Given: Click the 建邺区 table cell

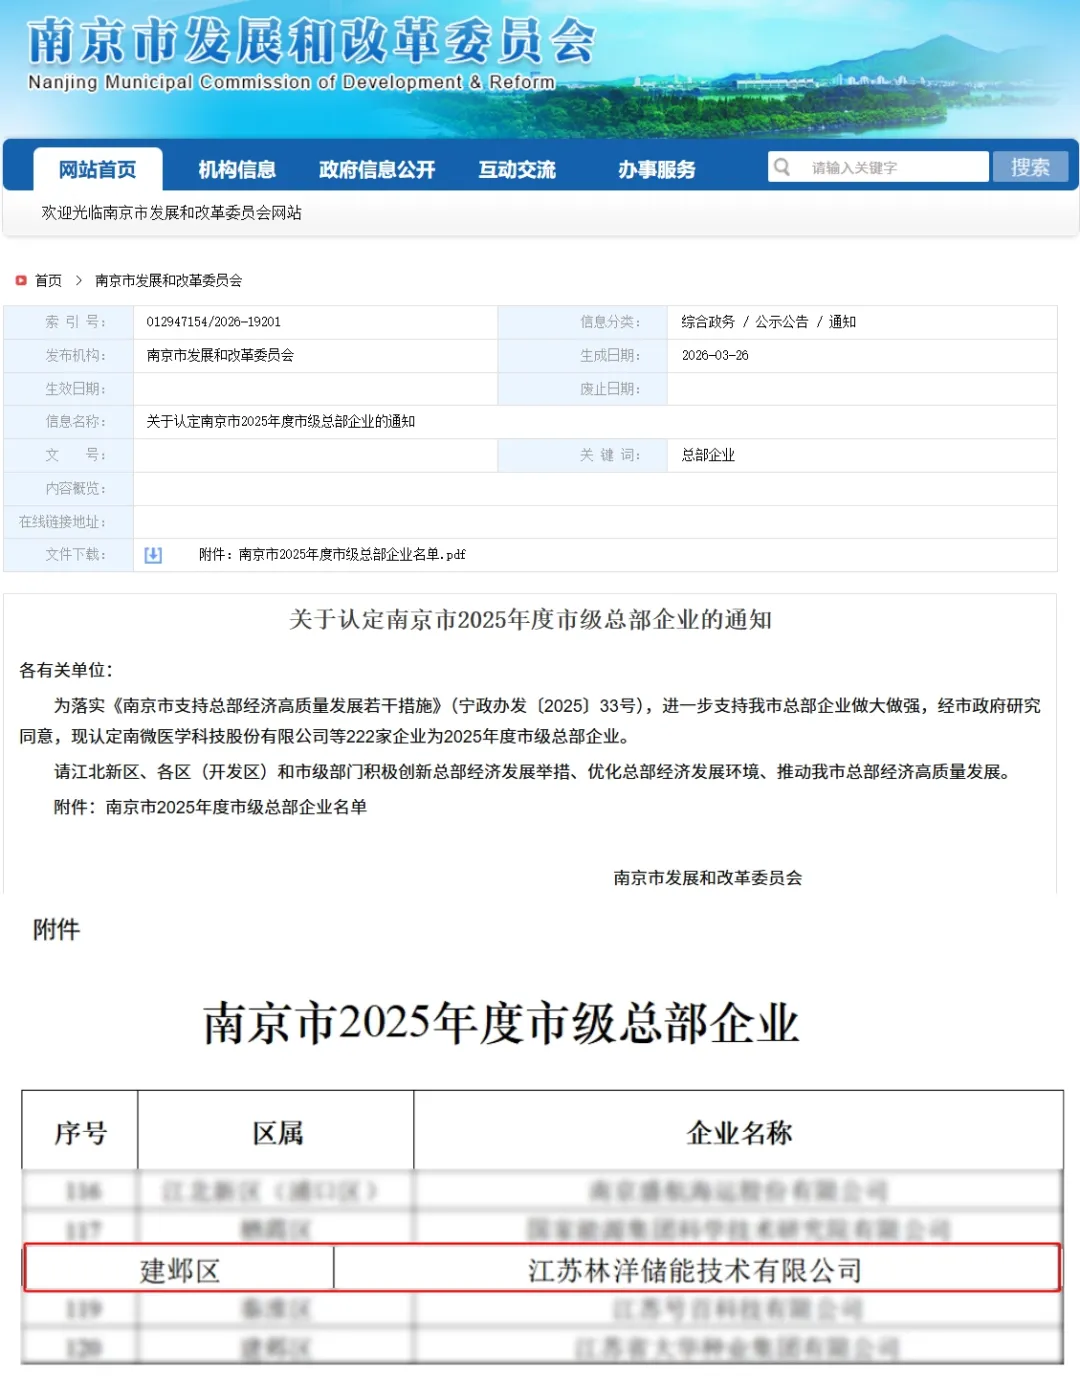Looking at the screenshot, I should (x=180, y=1271).
